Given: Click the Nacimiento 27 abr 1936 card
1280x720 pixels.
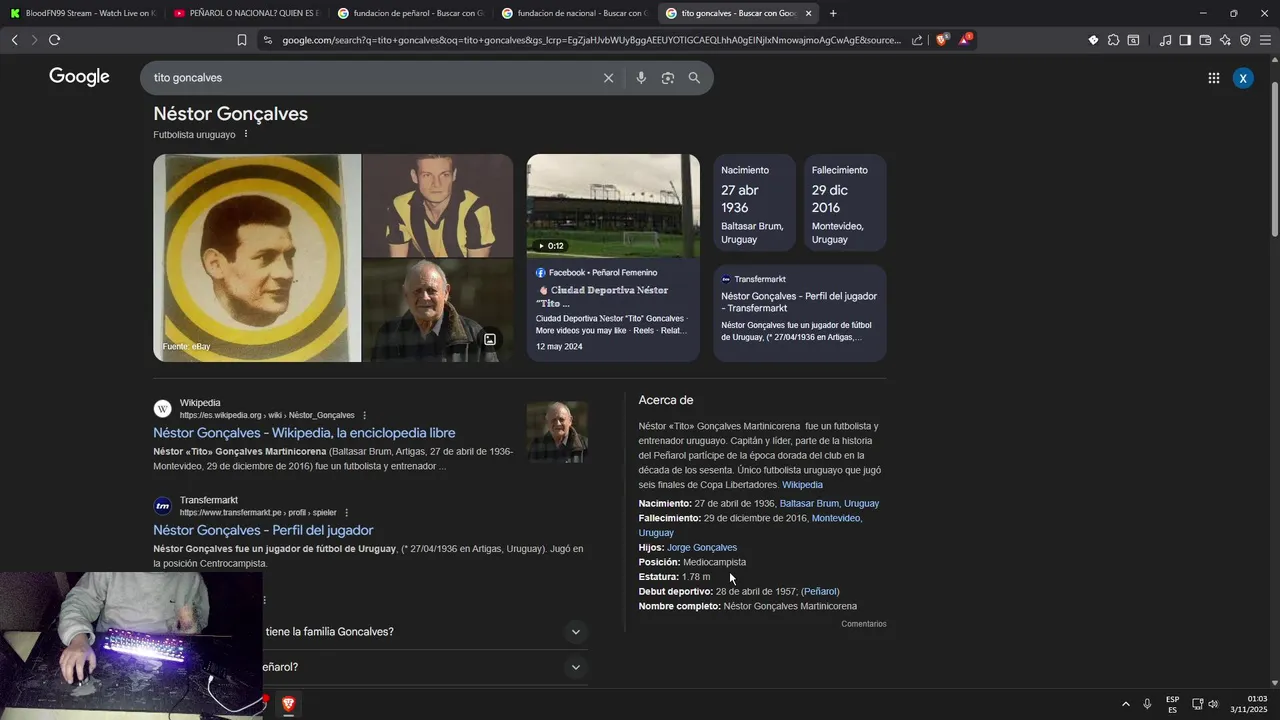Looking at the screenshot, I should [754, 203].
